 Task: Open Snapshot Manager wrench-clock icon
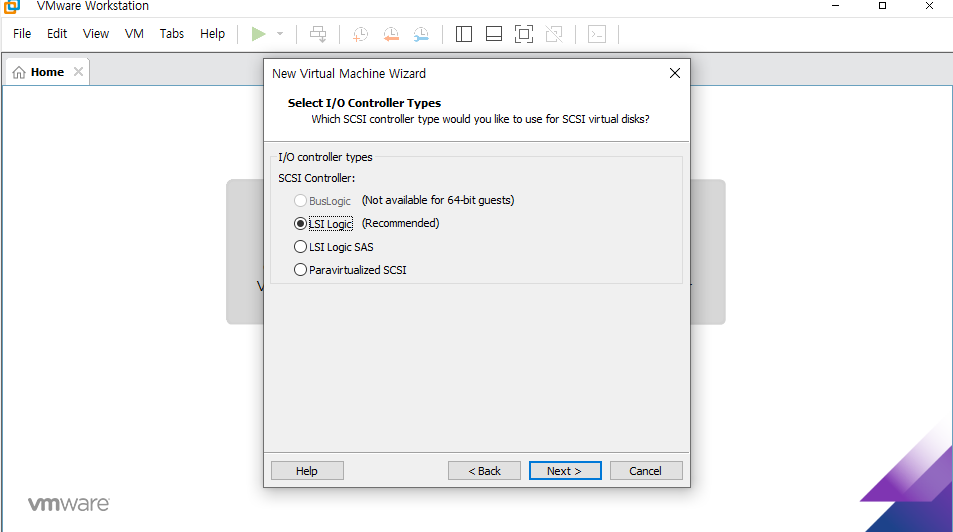coord(421,34)
